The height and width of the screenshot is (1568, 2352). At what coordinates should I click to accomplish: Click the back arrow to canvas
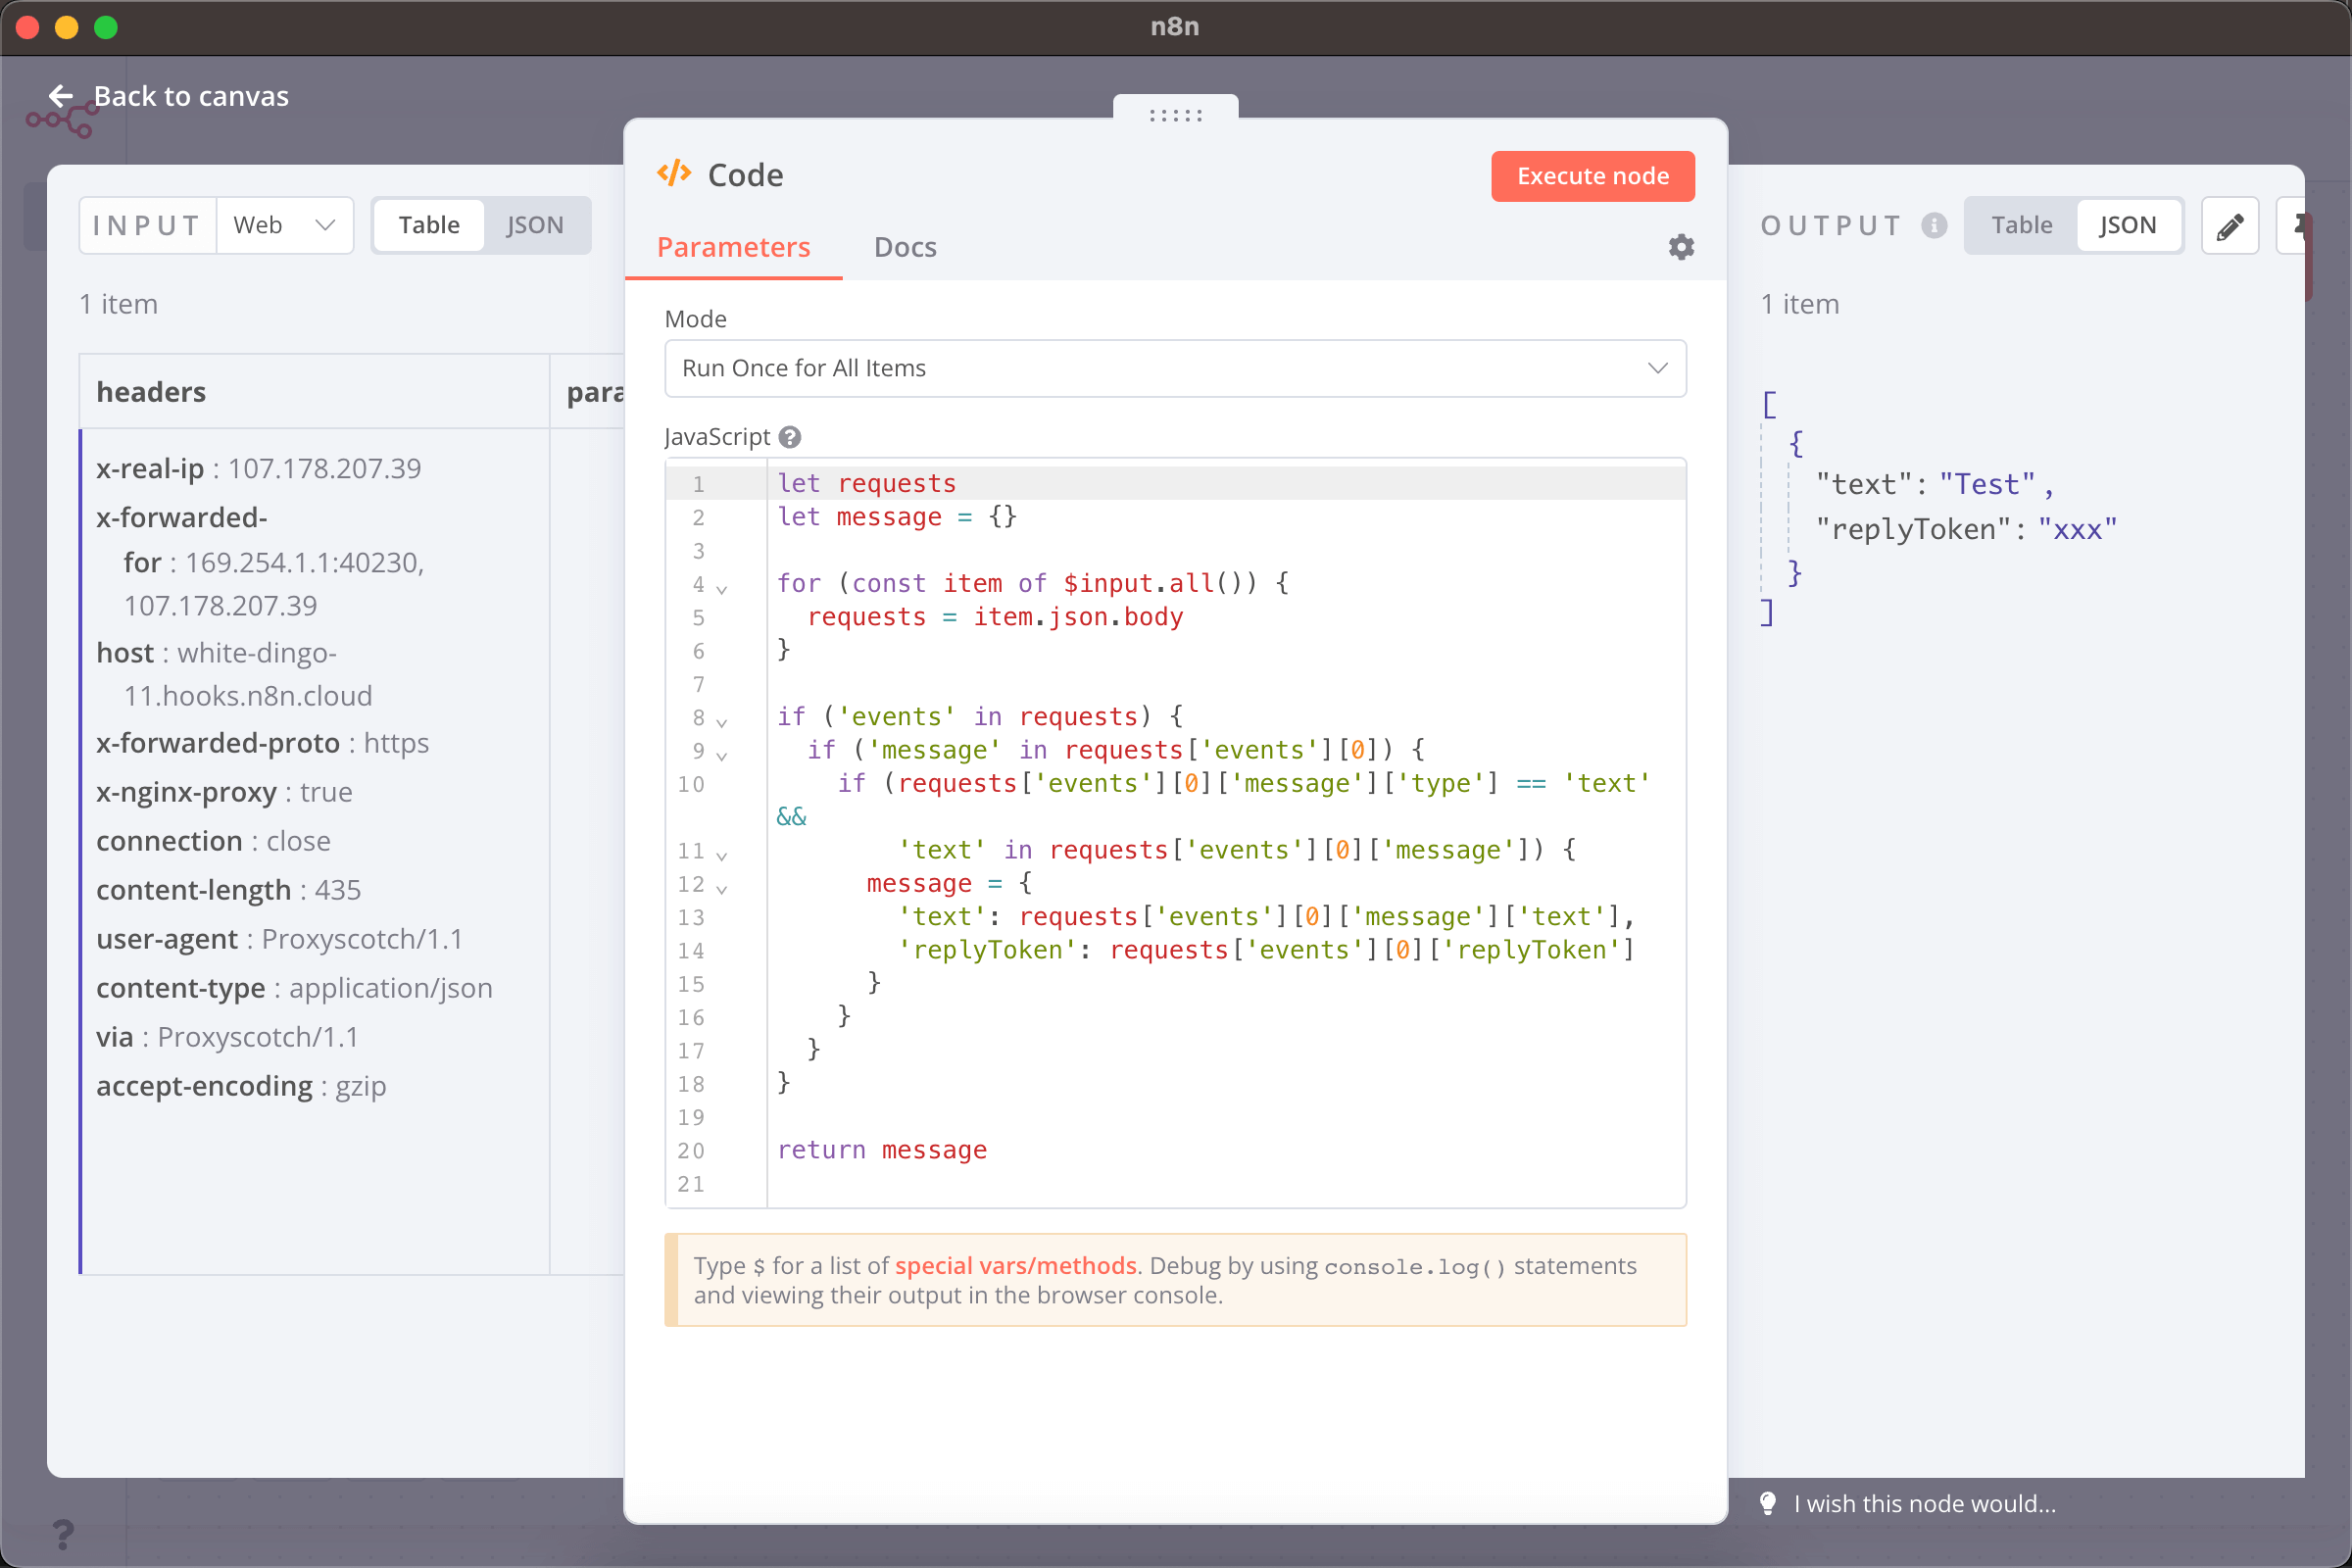click(x=61, y=96)
